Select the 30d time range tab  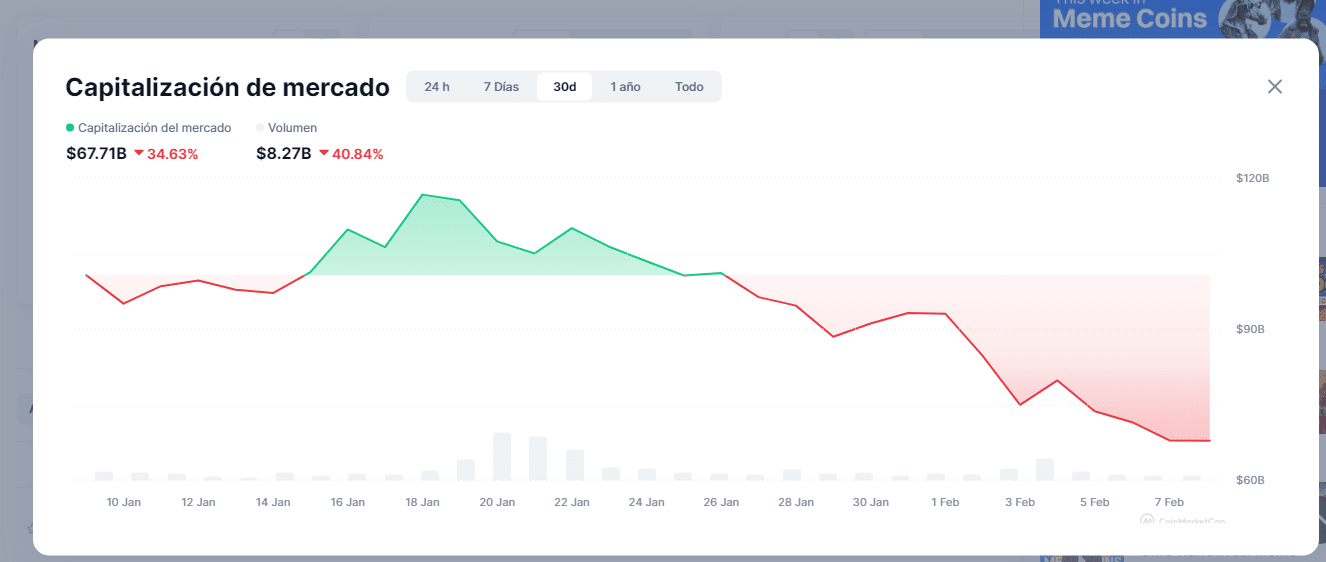pyautogui.click(x=565, y=87)
